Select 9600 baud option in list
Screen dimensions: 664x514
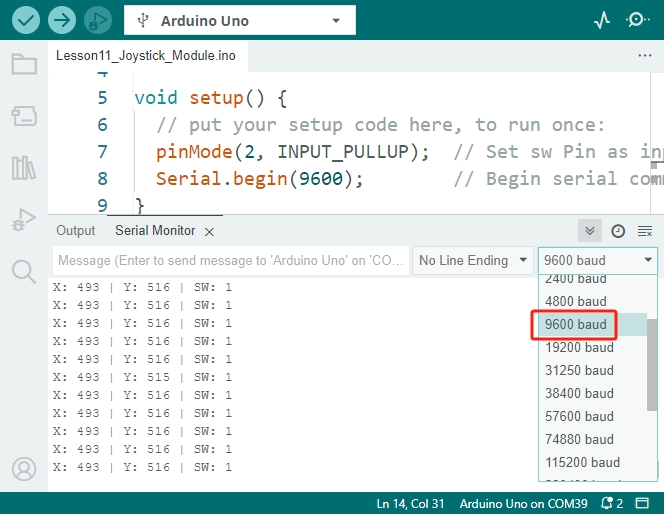point(592,324)
